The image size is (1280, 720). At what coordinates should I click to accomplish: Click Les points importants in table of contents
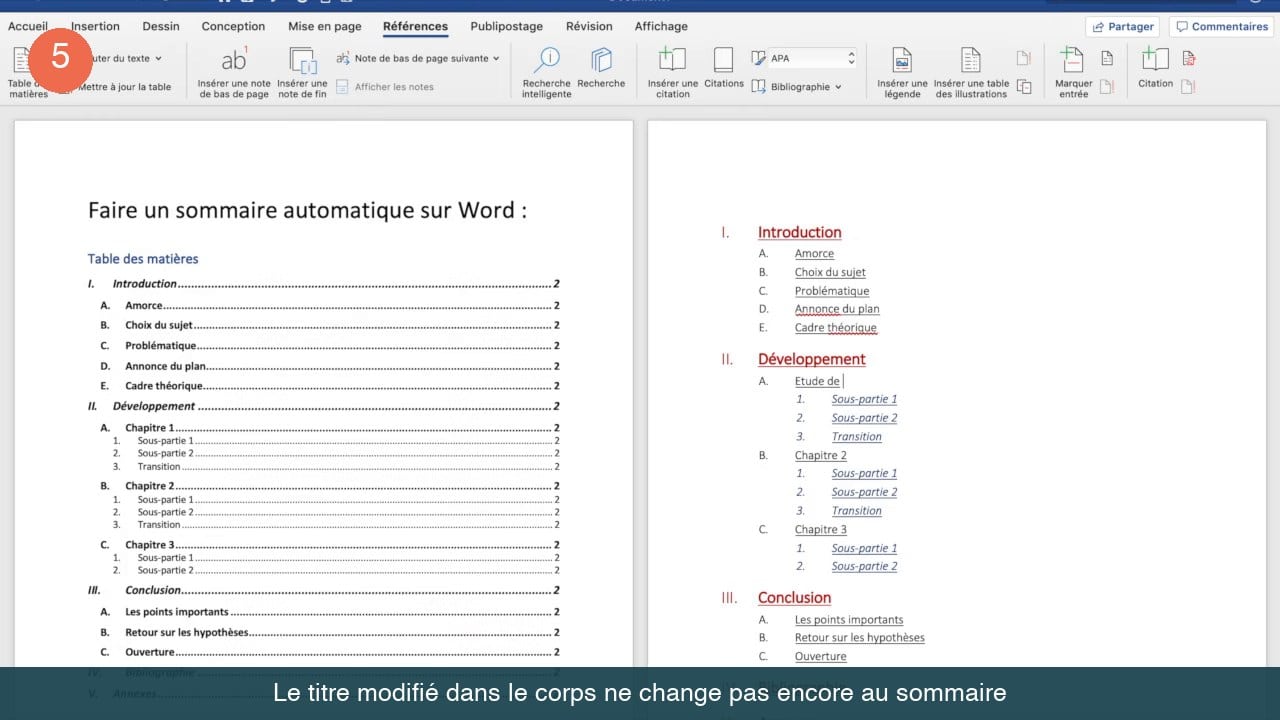(x=330, y=612)
